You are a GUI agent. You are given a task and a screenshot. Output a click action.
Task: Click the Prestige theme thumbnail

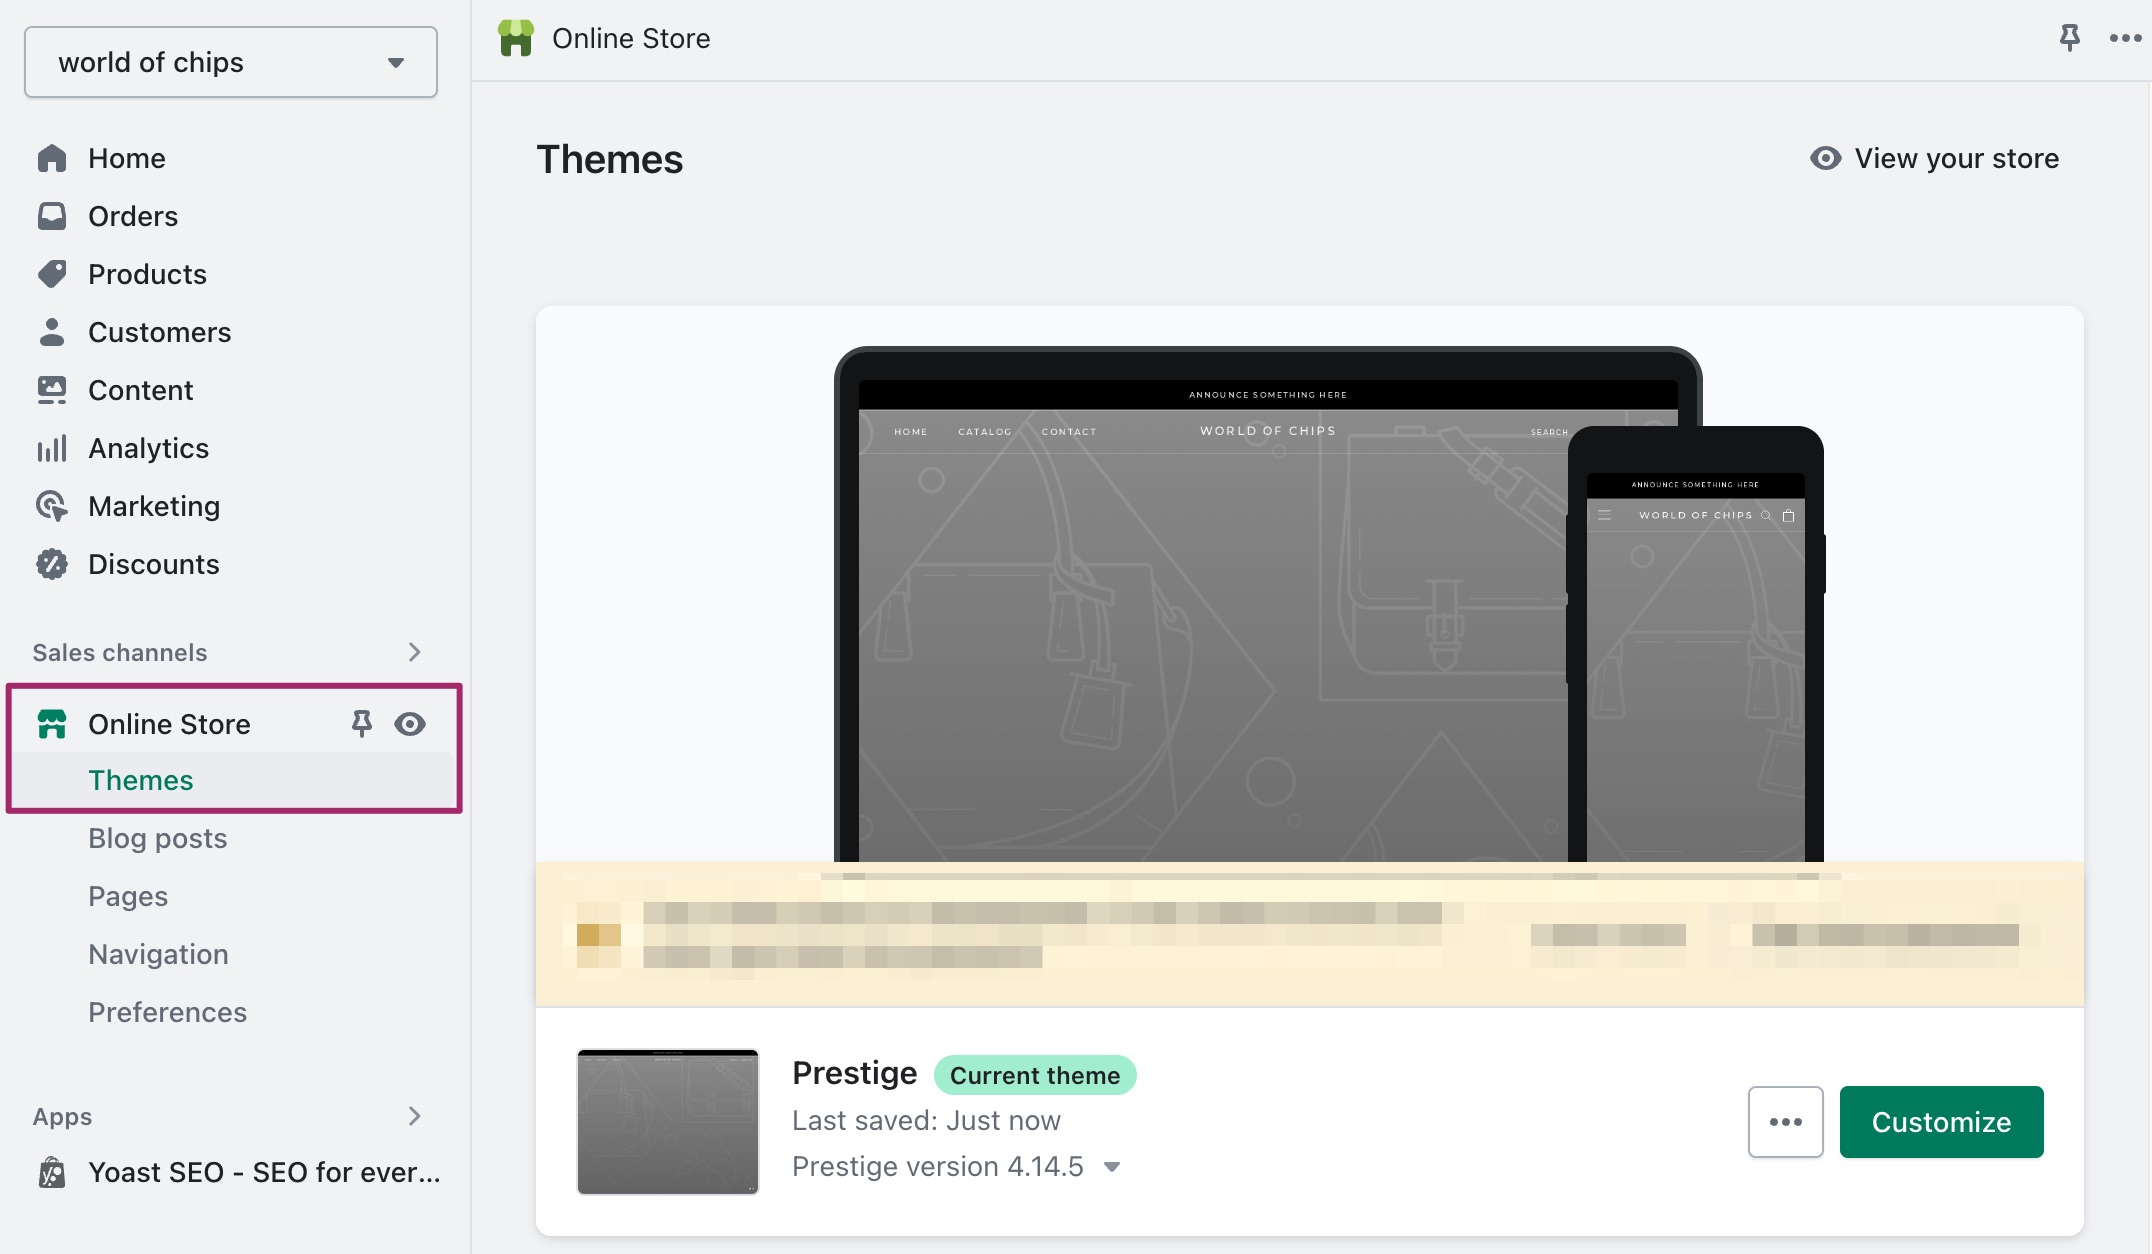tap(667, 1122)
